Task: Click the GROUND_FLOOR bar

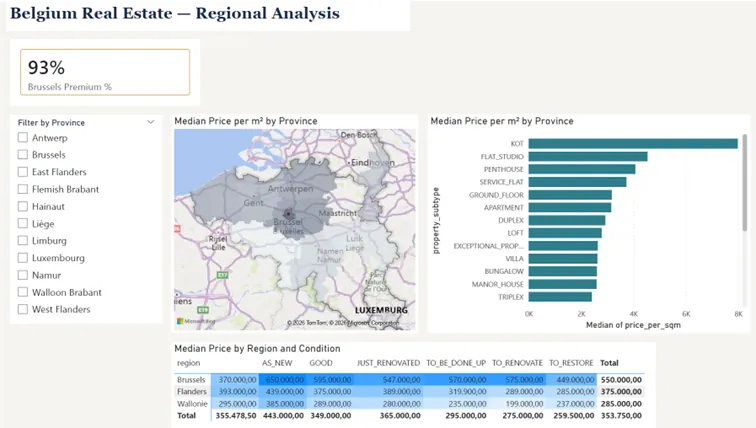Action: pyautogui.click(x=570, y=195)
